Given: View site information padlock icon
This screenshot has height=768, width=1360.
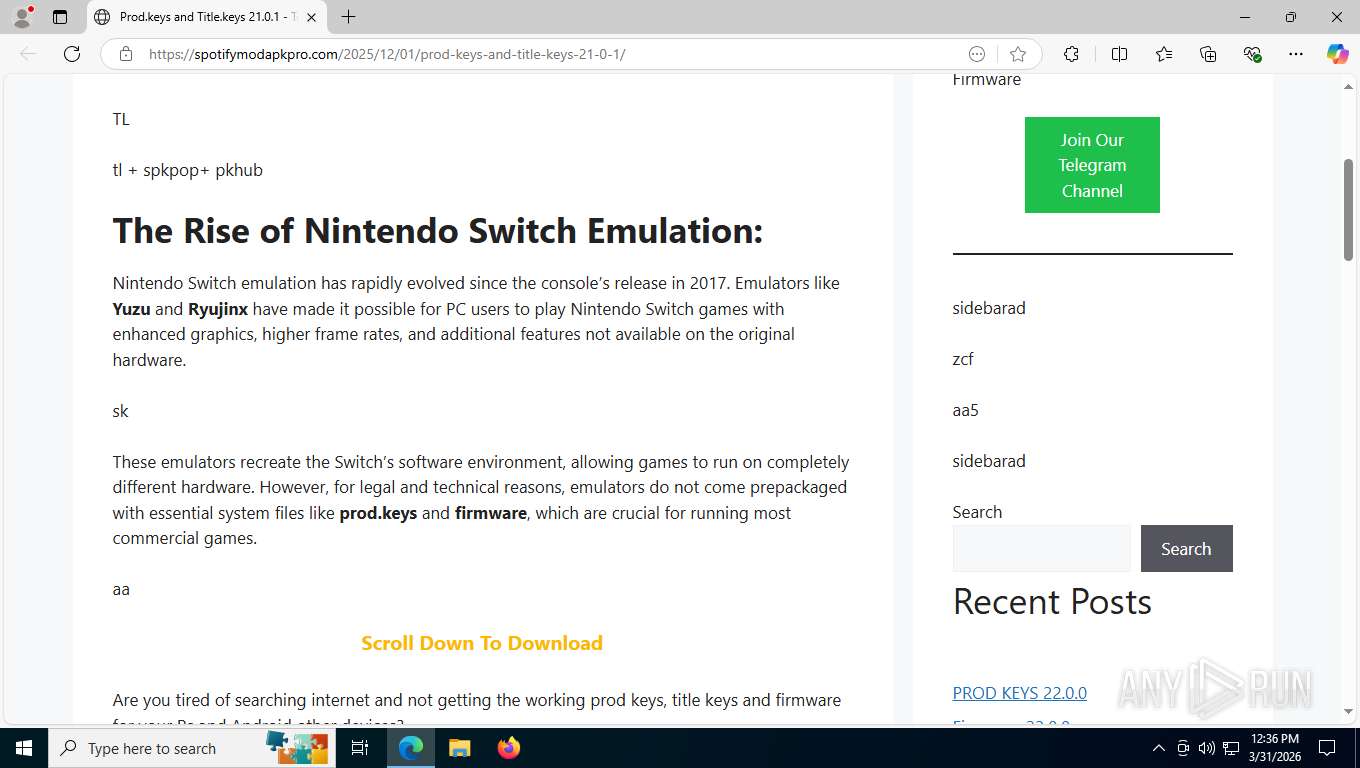Looking at the screenshot, I should pos(125,54).
